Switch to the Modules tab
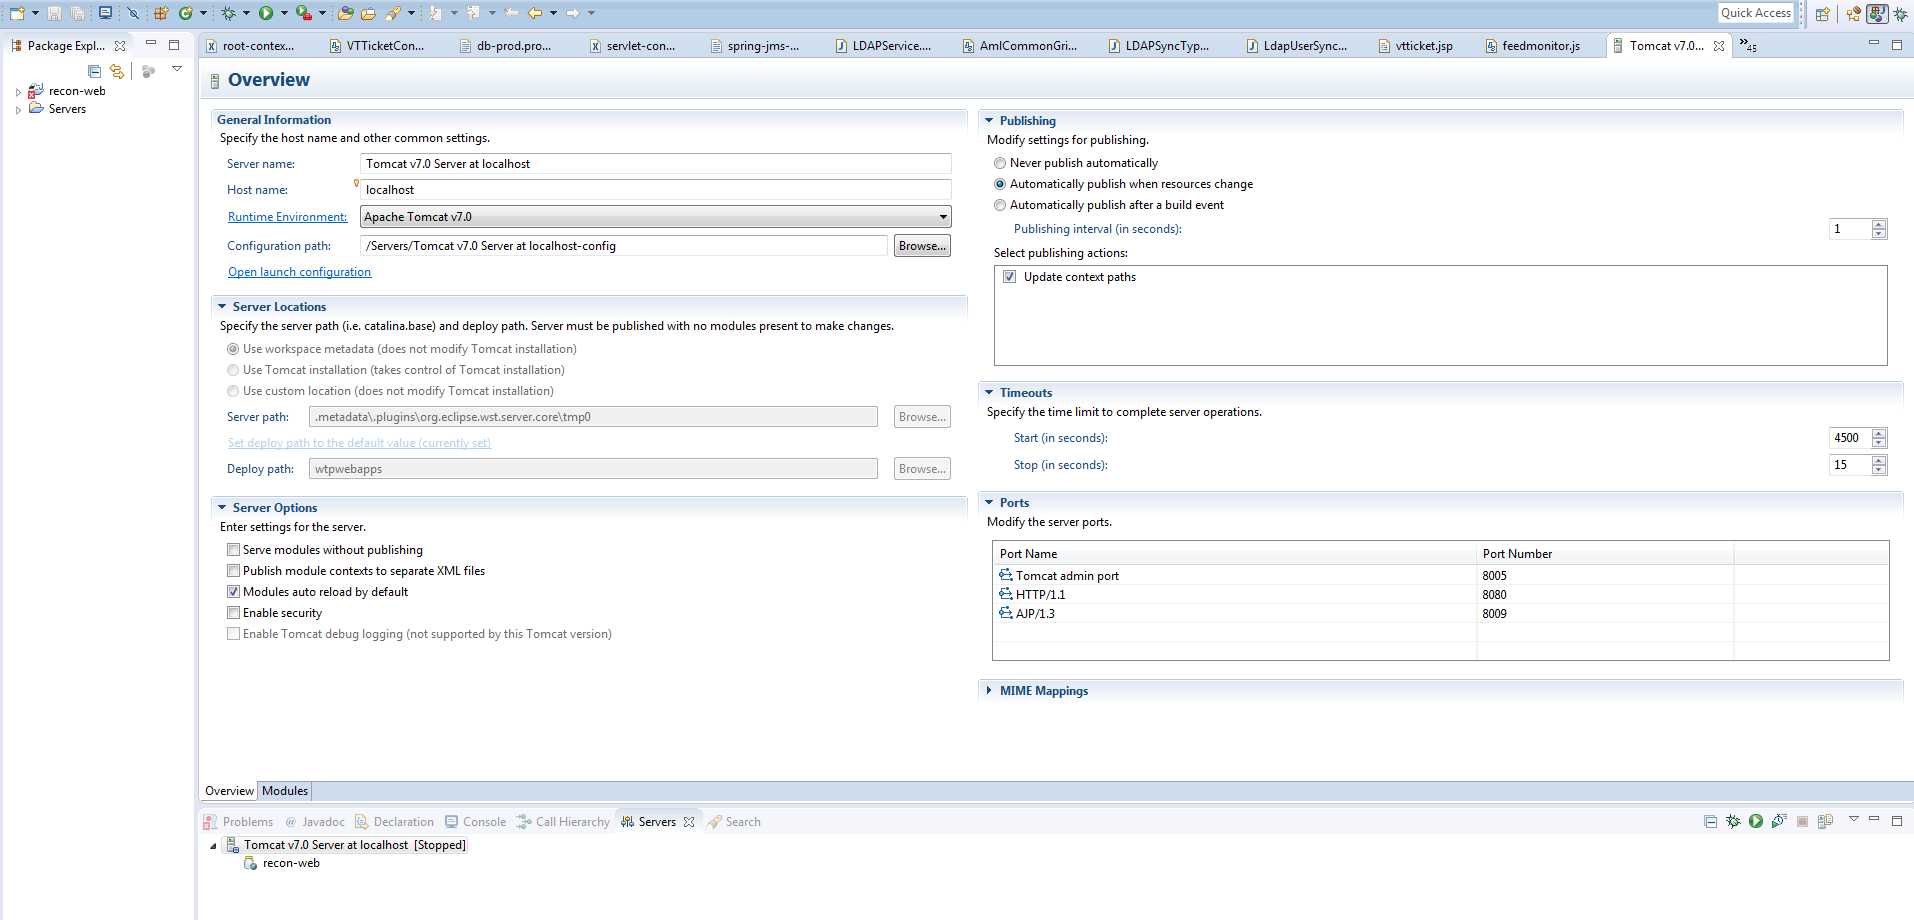Image resolution: width=1914 pixels, height=920 pixels. coord(285,791)
